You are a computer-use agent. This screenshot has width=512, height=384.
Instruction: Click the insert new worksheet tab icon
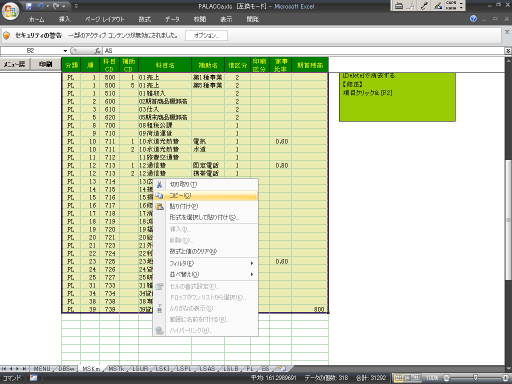click(x=283, y=368)
